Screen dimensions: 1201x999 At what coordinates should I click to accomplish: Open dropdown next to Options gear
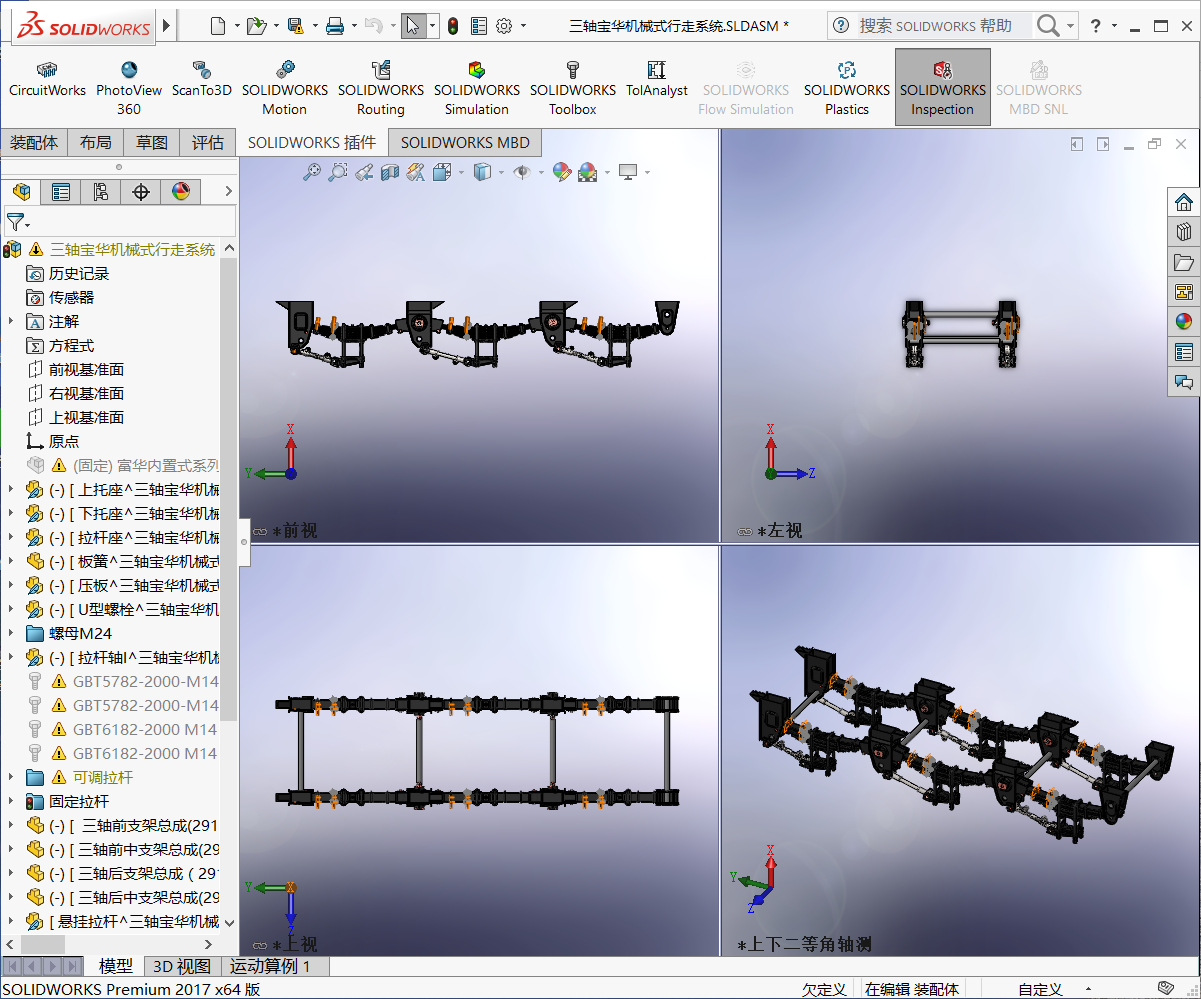524,27
